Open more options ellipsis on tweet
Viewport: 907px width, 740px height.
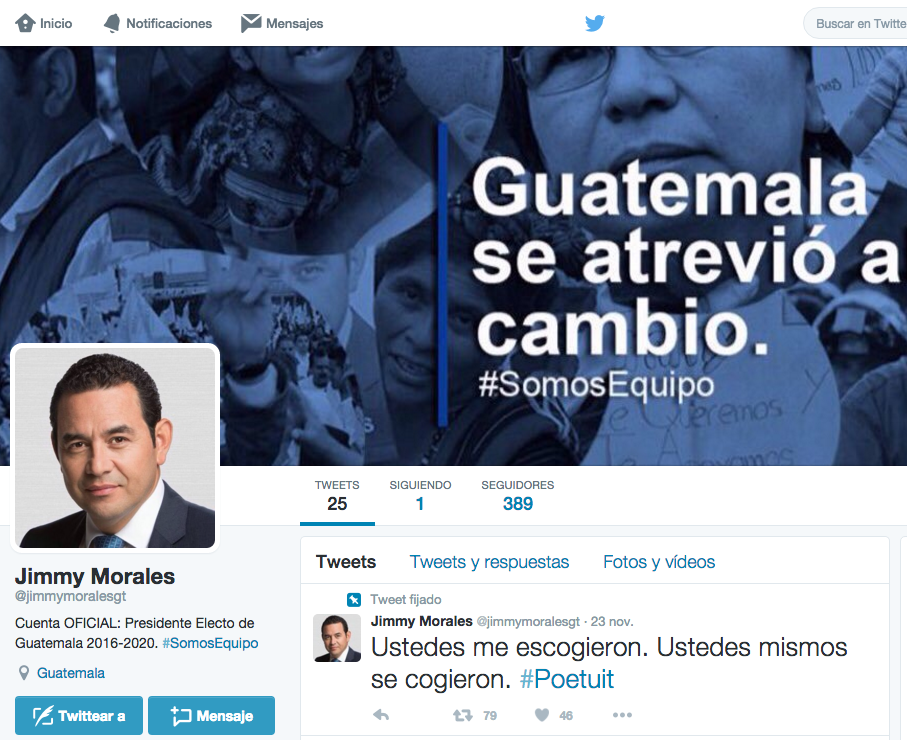[x=622, y=715]
